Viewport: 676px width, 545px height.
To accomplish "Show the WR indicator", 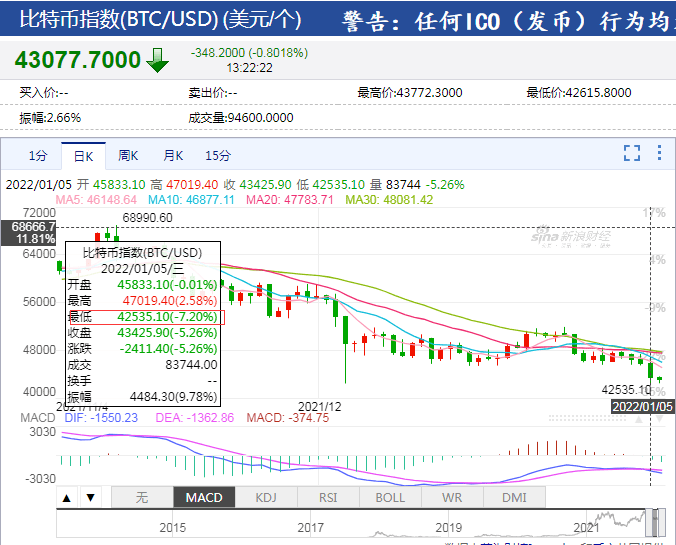I will click(452, 498).
